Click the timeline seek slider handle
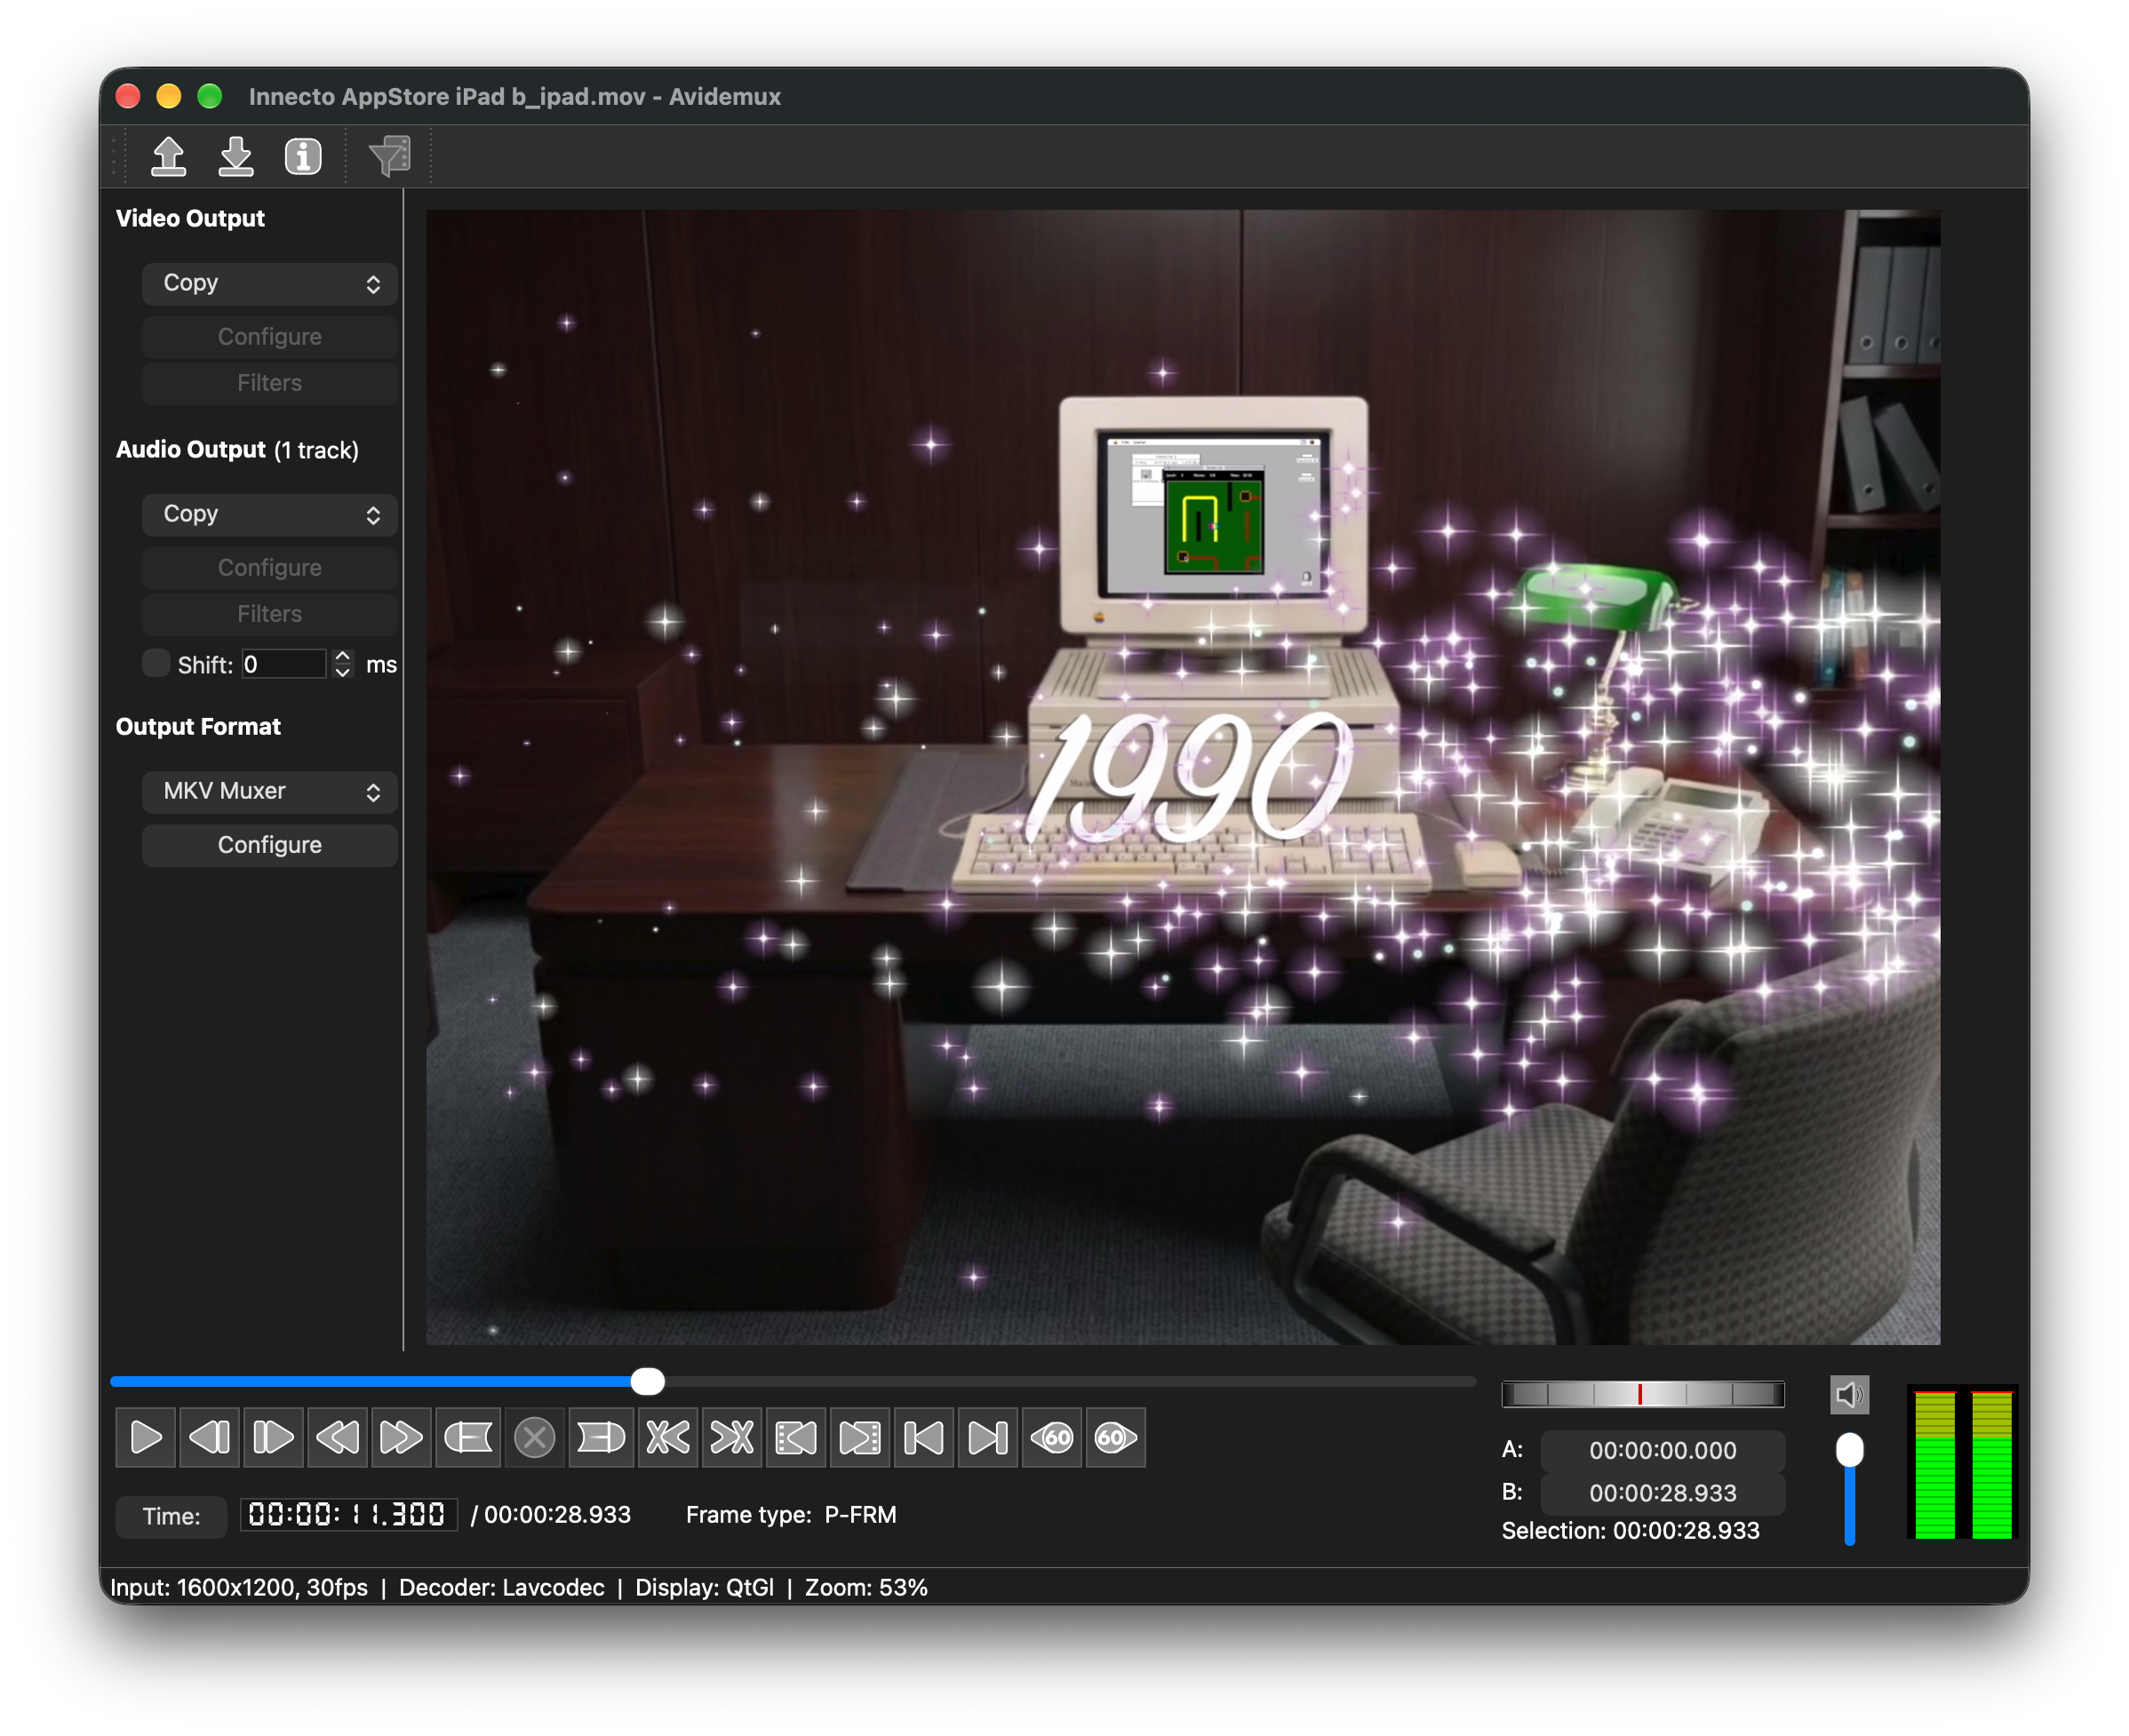The image size is (2129, 1736). coord(648,1382)
